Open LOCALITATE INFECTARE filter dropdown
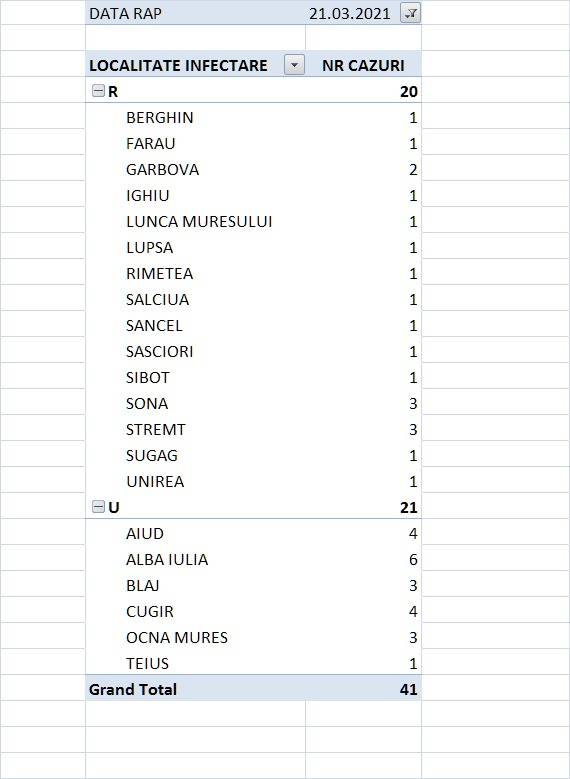Screen dimensions: 570x779 (x=294, y=65)
